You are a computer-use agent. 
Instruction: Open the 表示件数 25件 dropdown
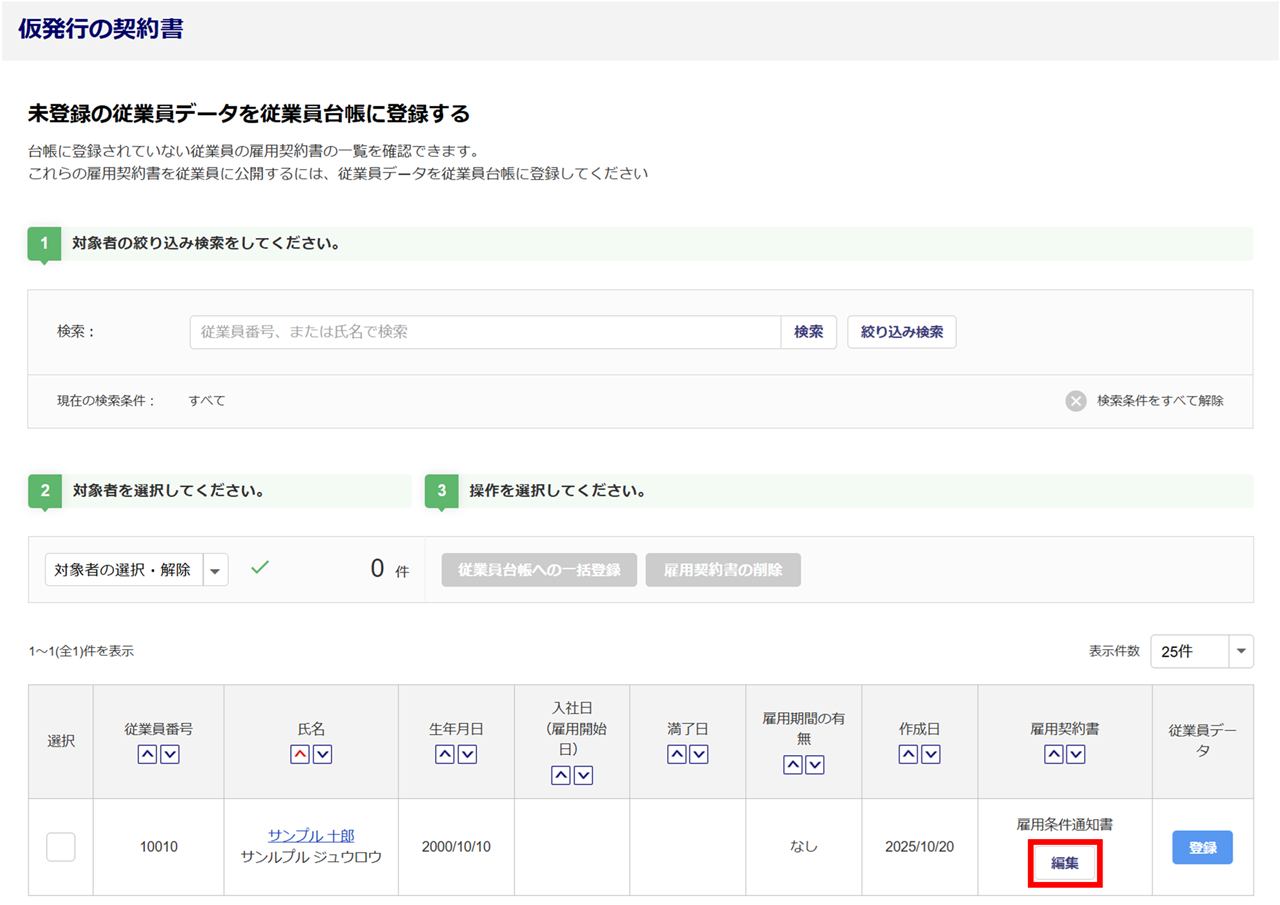(1201, 651)
